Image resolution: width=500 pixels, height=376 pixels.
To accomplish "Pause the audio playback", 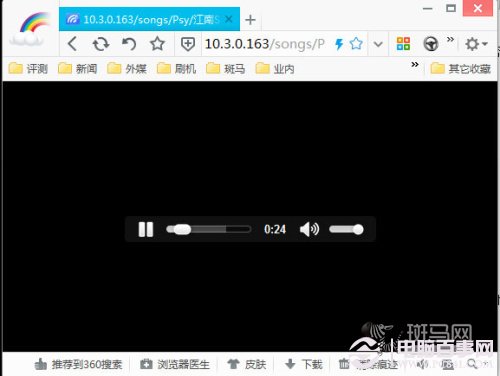I will (146, 229).
